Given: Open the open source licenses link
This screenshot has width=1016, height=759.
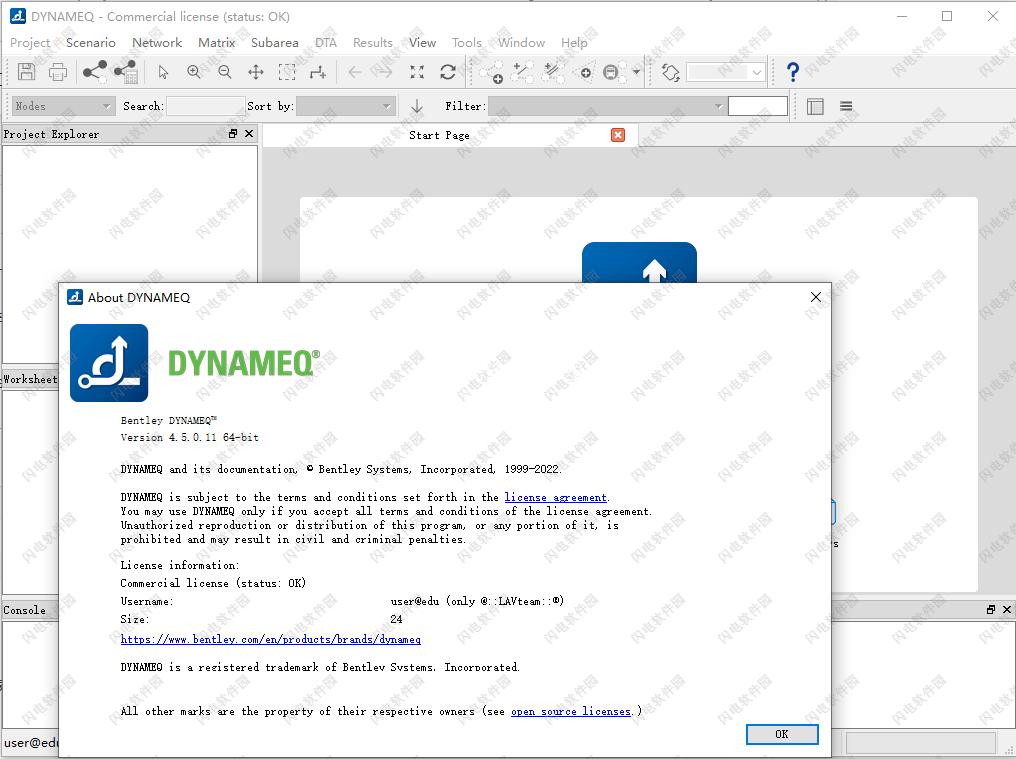Looking at the screenshot, I should point(571,711).
